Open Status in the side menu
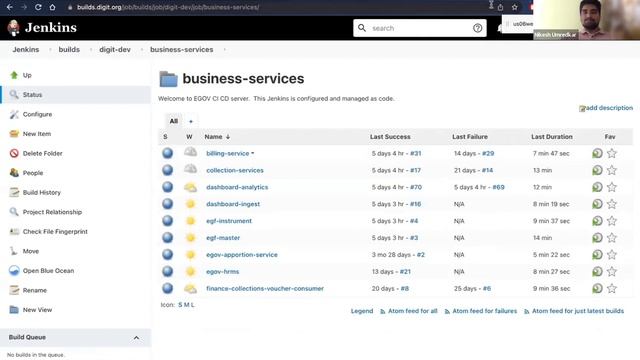Viewport: 640px width, 360px height. (32, 95)
